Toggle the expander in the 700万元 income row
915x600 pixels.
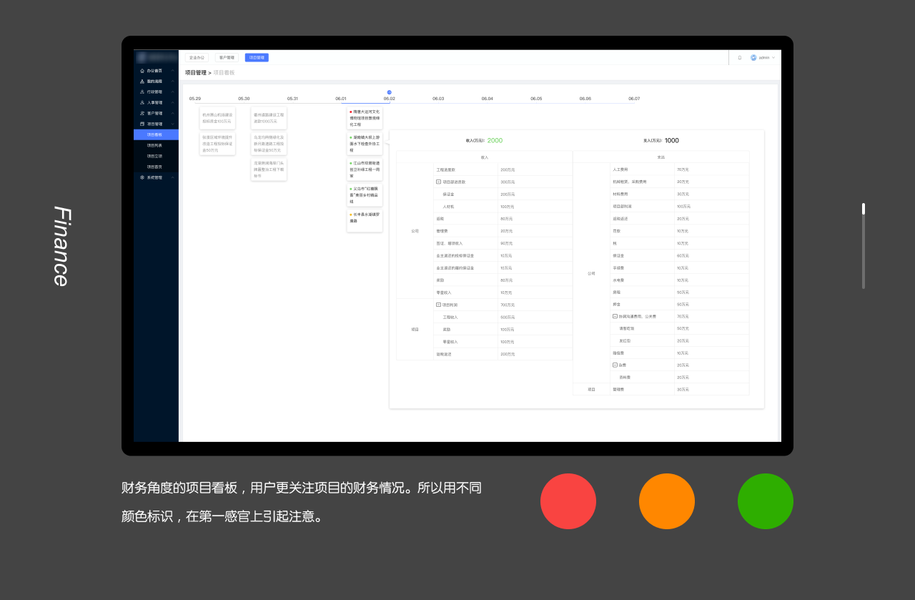[438, 305]
